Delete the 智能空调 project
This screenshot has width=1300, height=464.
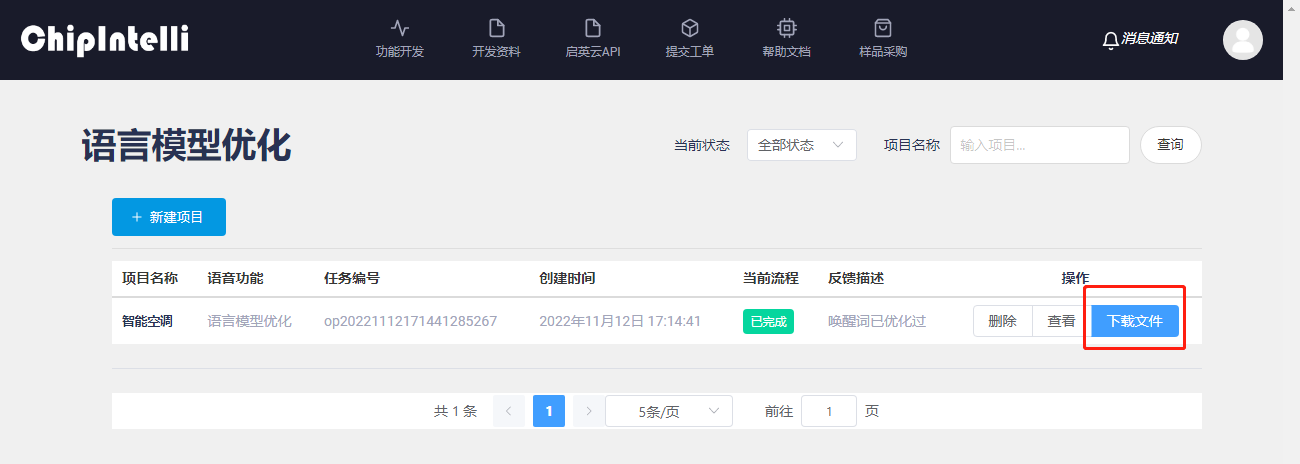pos(1002,321)
